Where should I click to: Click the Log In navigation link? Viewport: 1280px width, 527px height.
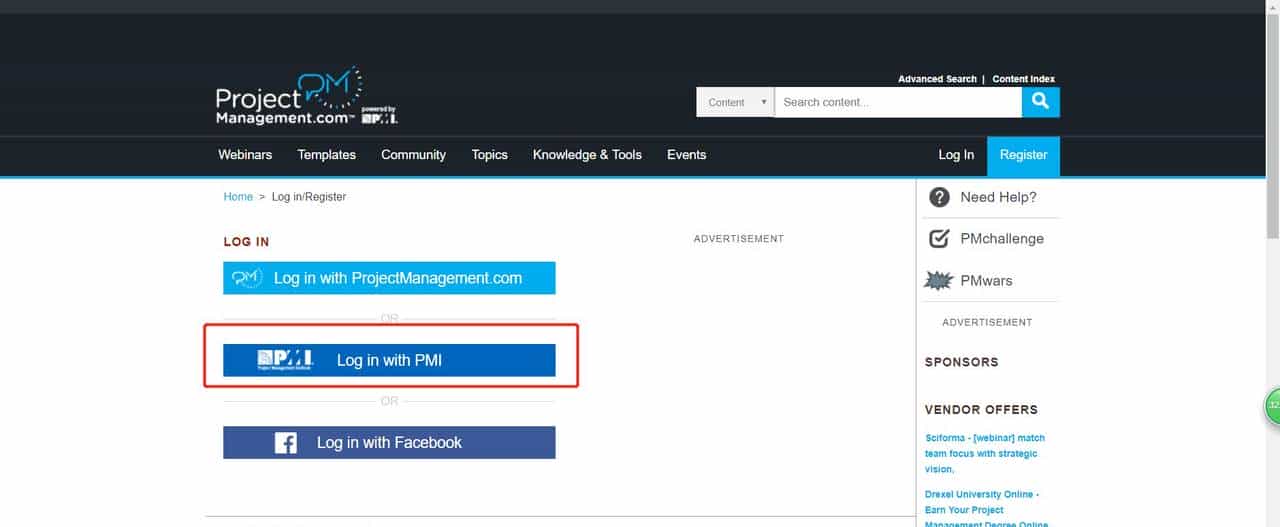[x=955, y=155]
